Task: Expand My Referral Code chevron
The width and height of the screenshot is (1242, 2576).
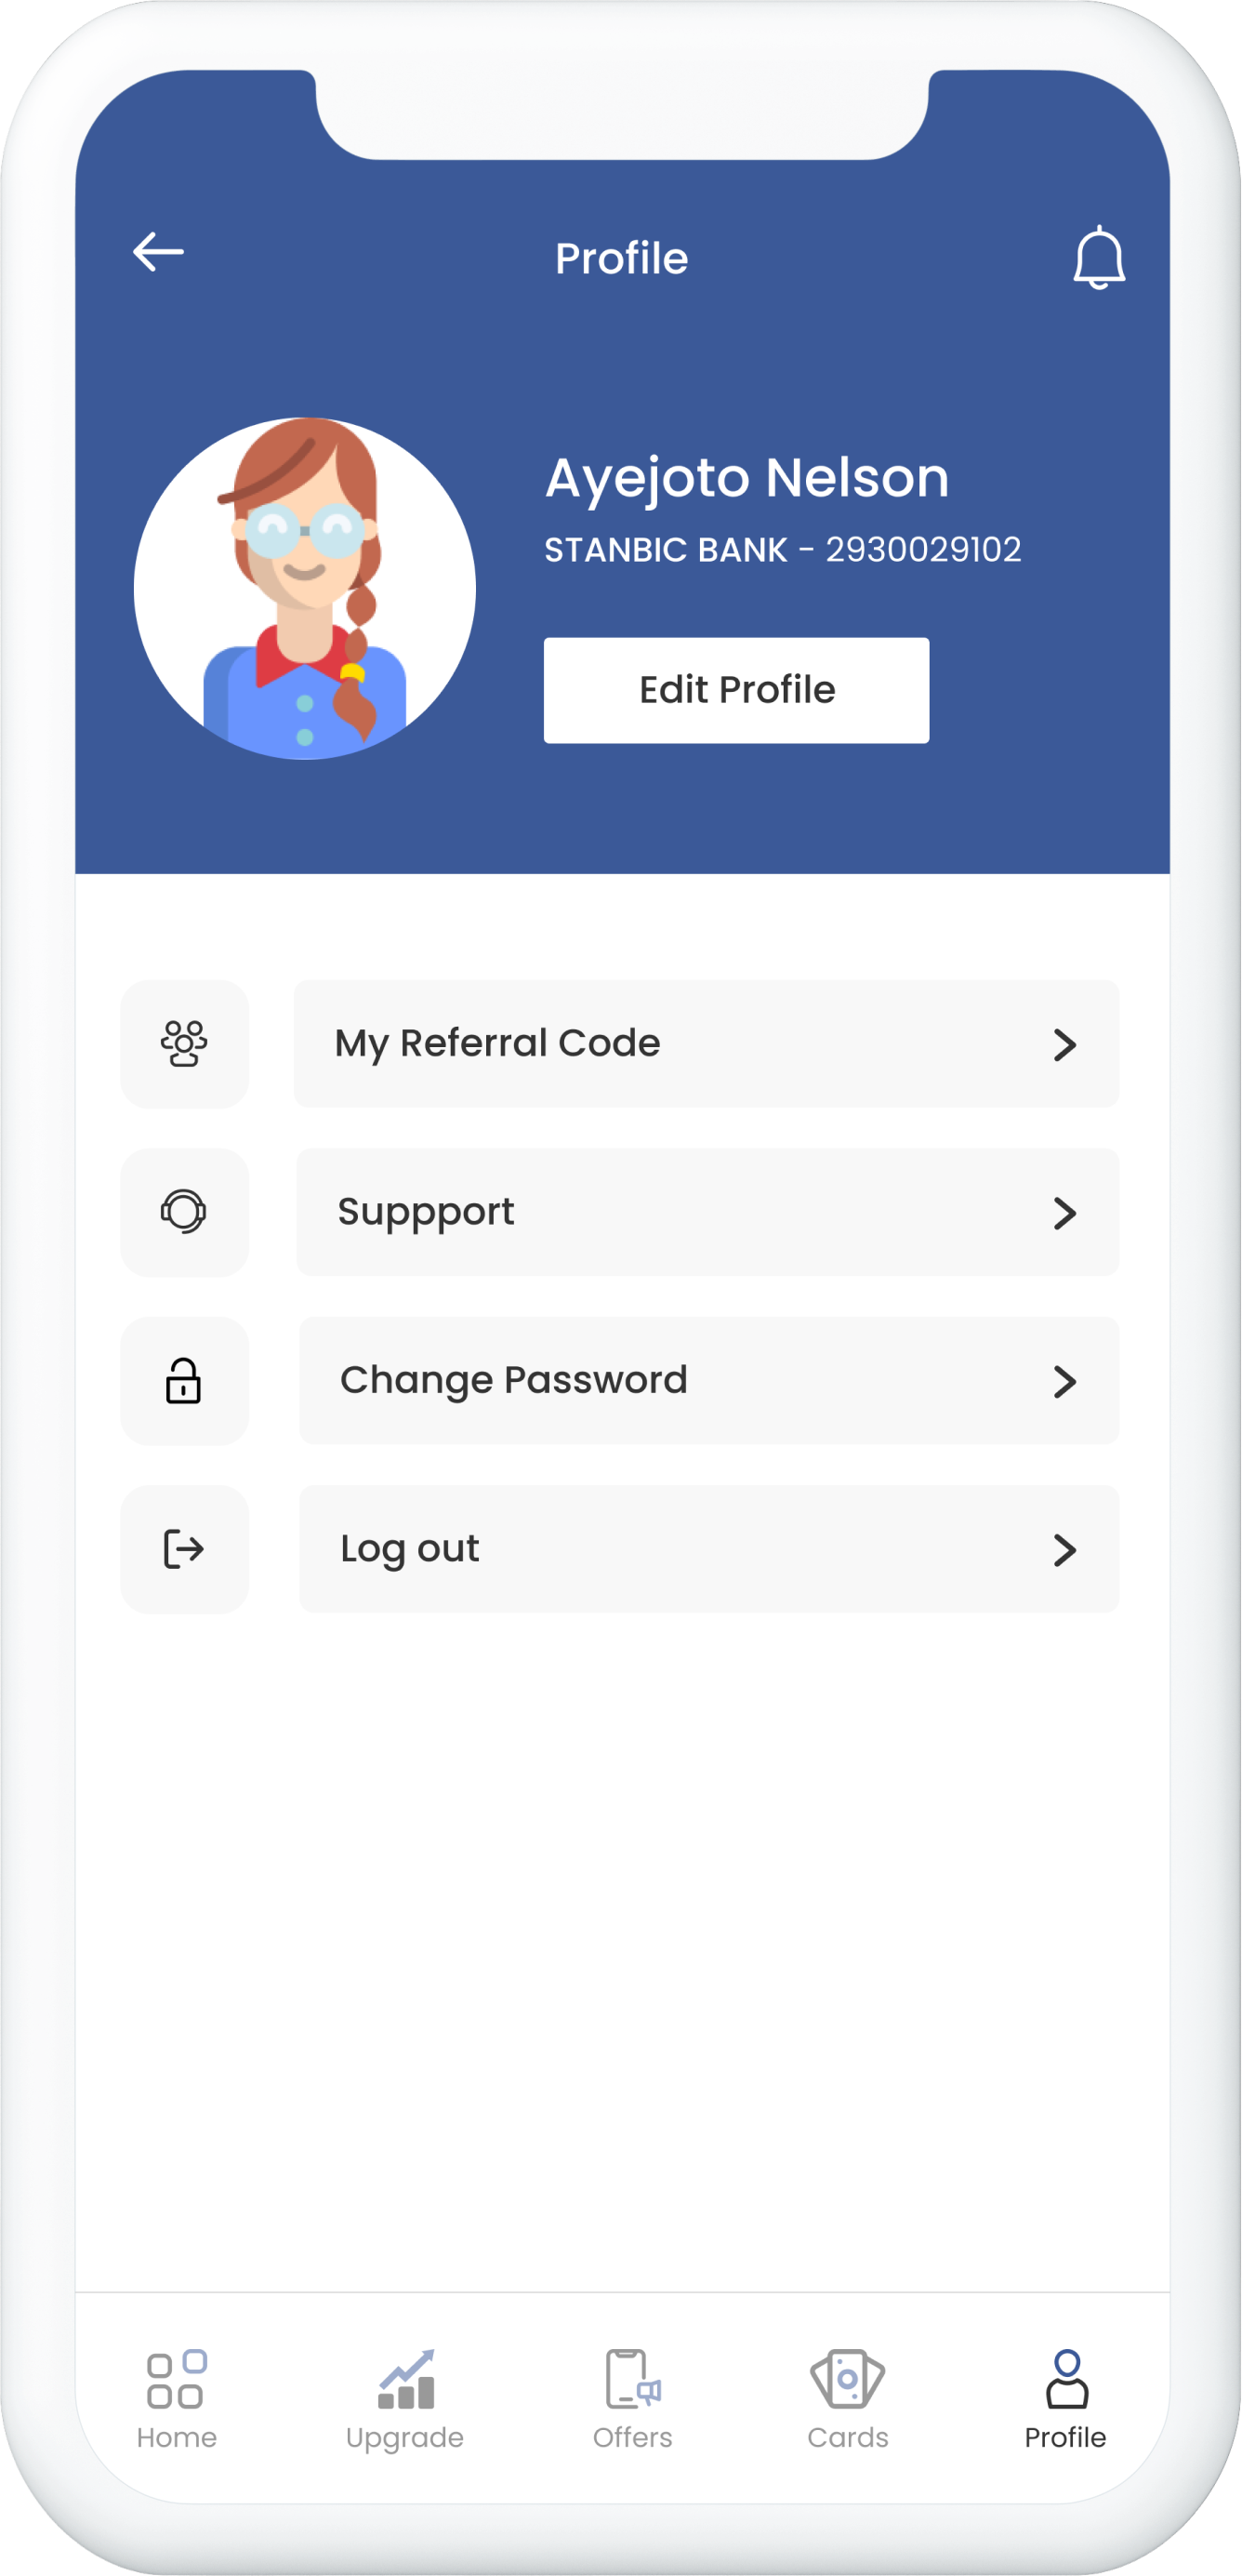Action: coord(1064,1045)
